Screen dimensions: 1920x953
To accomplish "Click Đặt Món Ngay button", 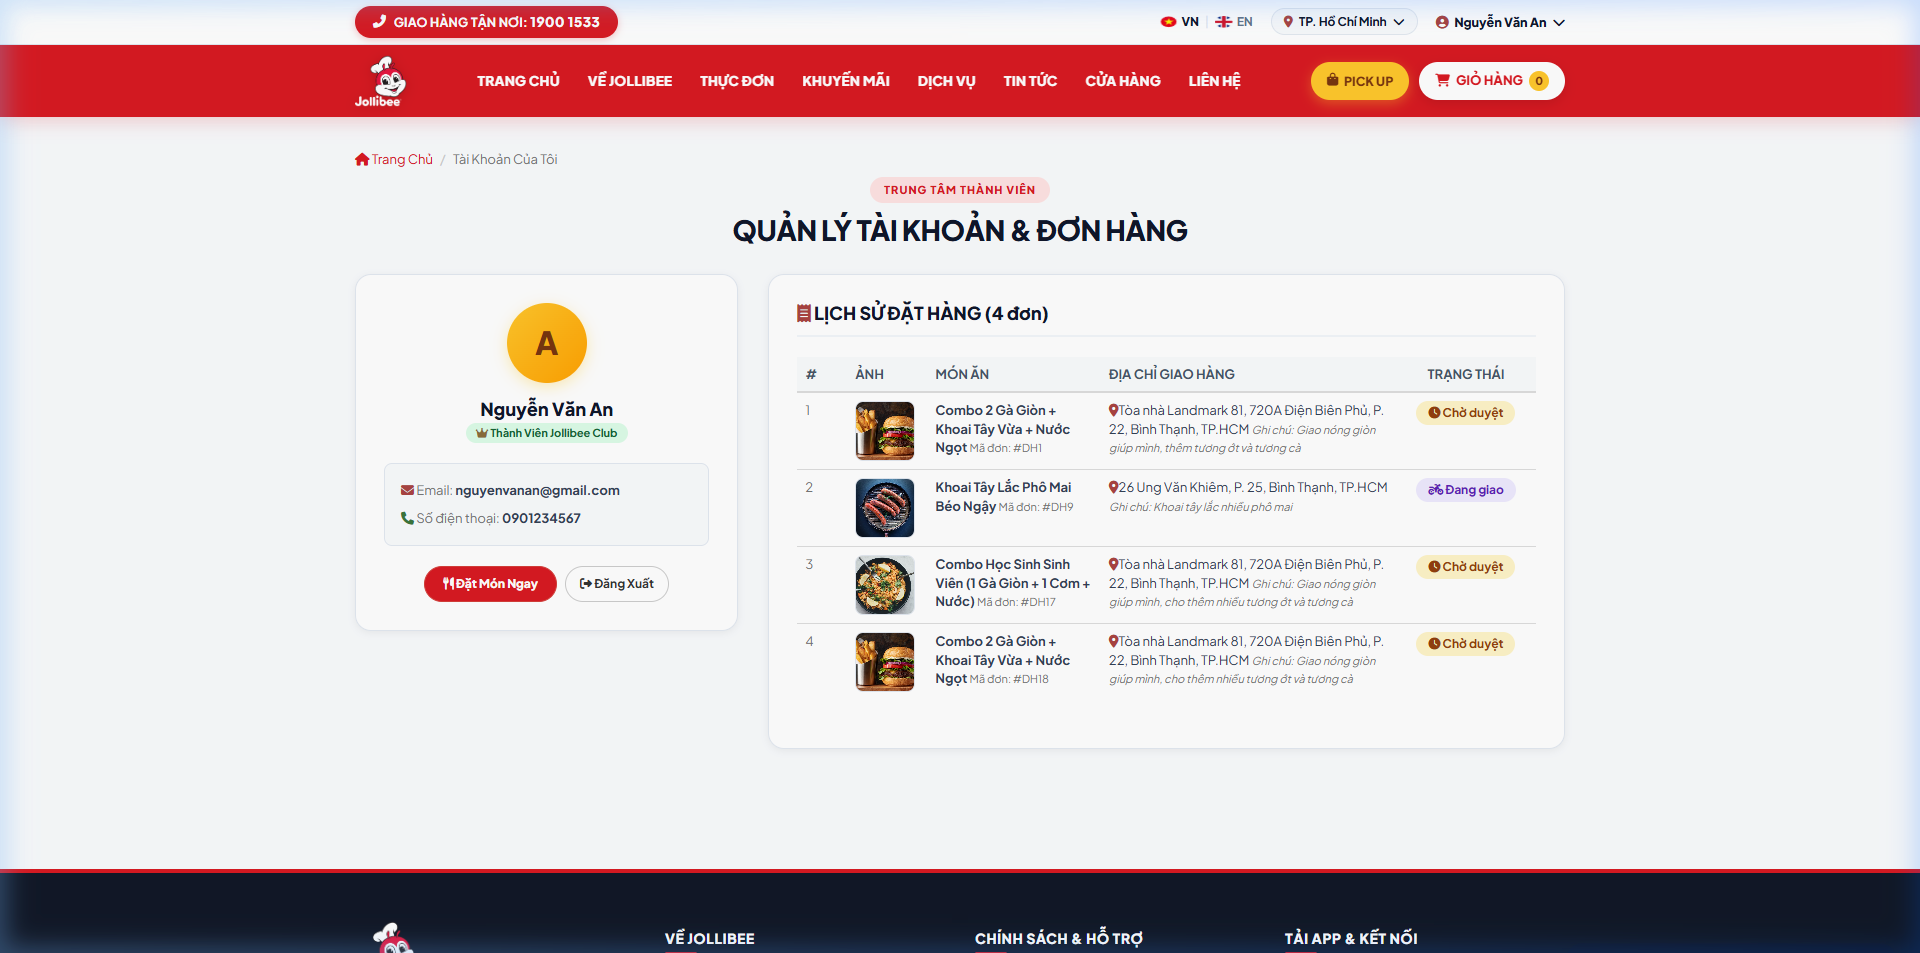I will [x=490, y=584].
